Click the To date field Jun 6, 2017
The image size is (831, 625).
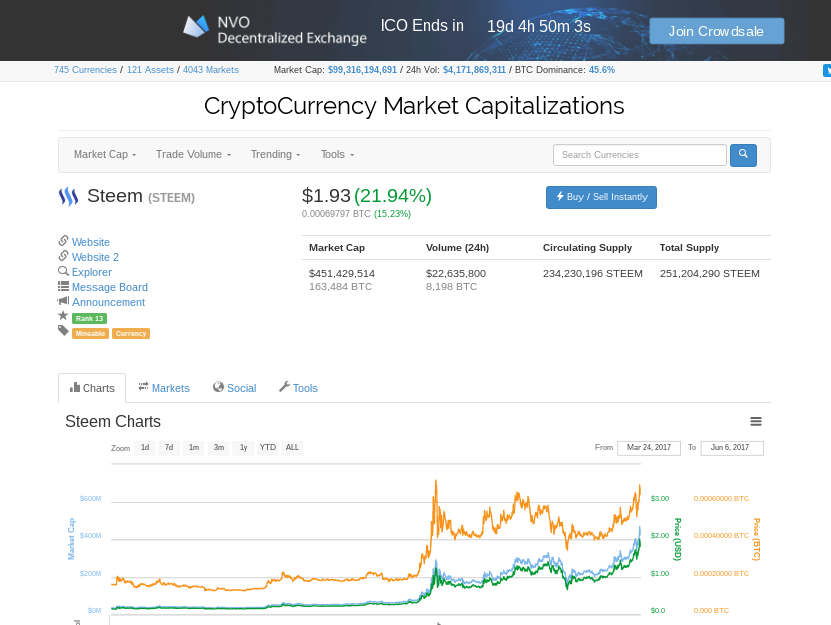tap(732, 448)
